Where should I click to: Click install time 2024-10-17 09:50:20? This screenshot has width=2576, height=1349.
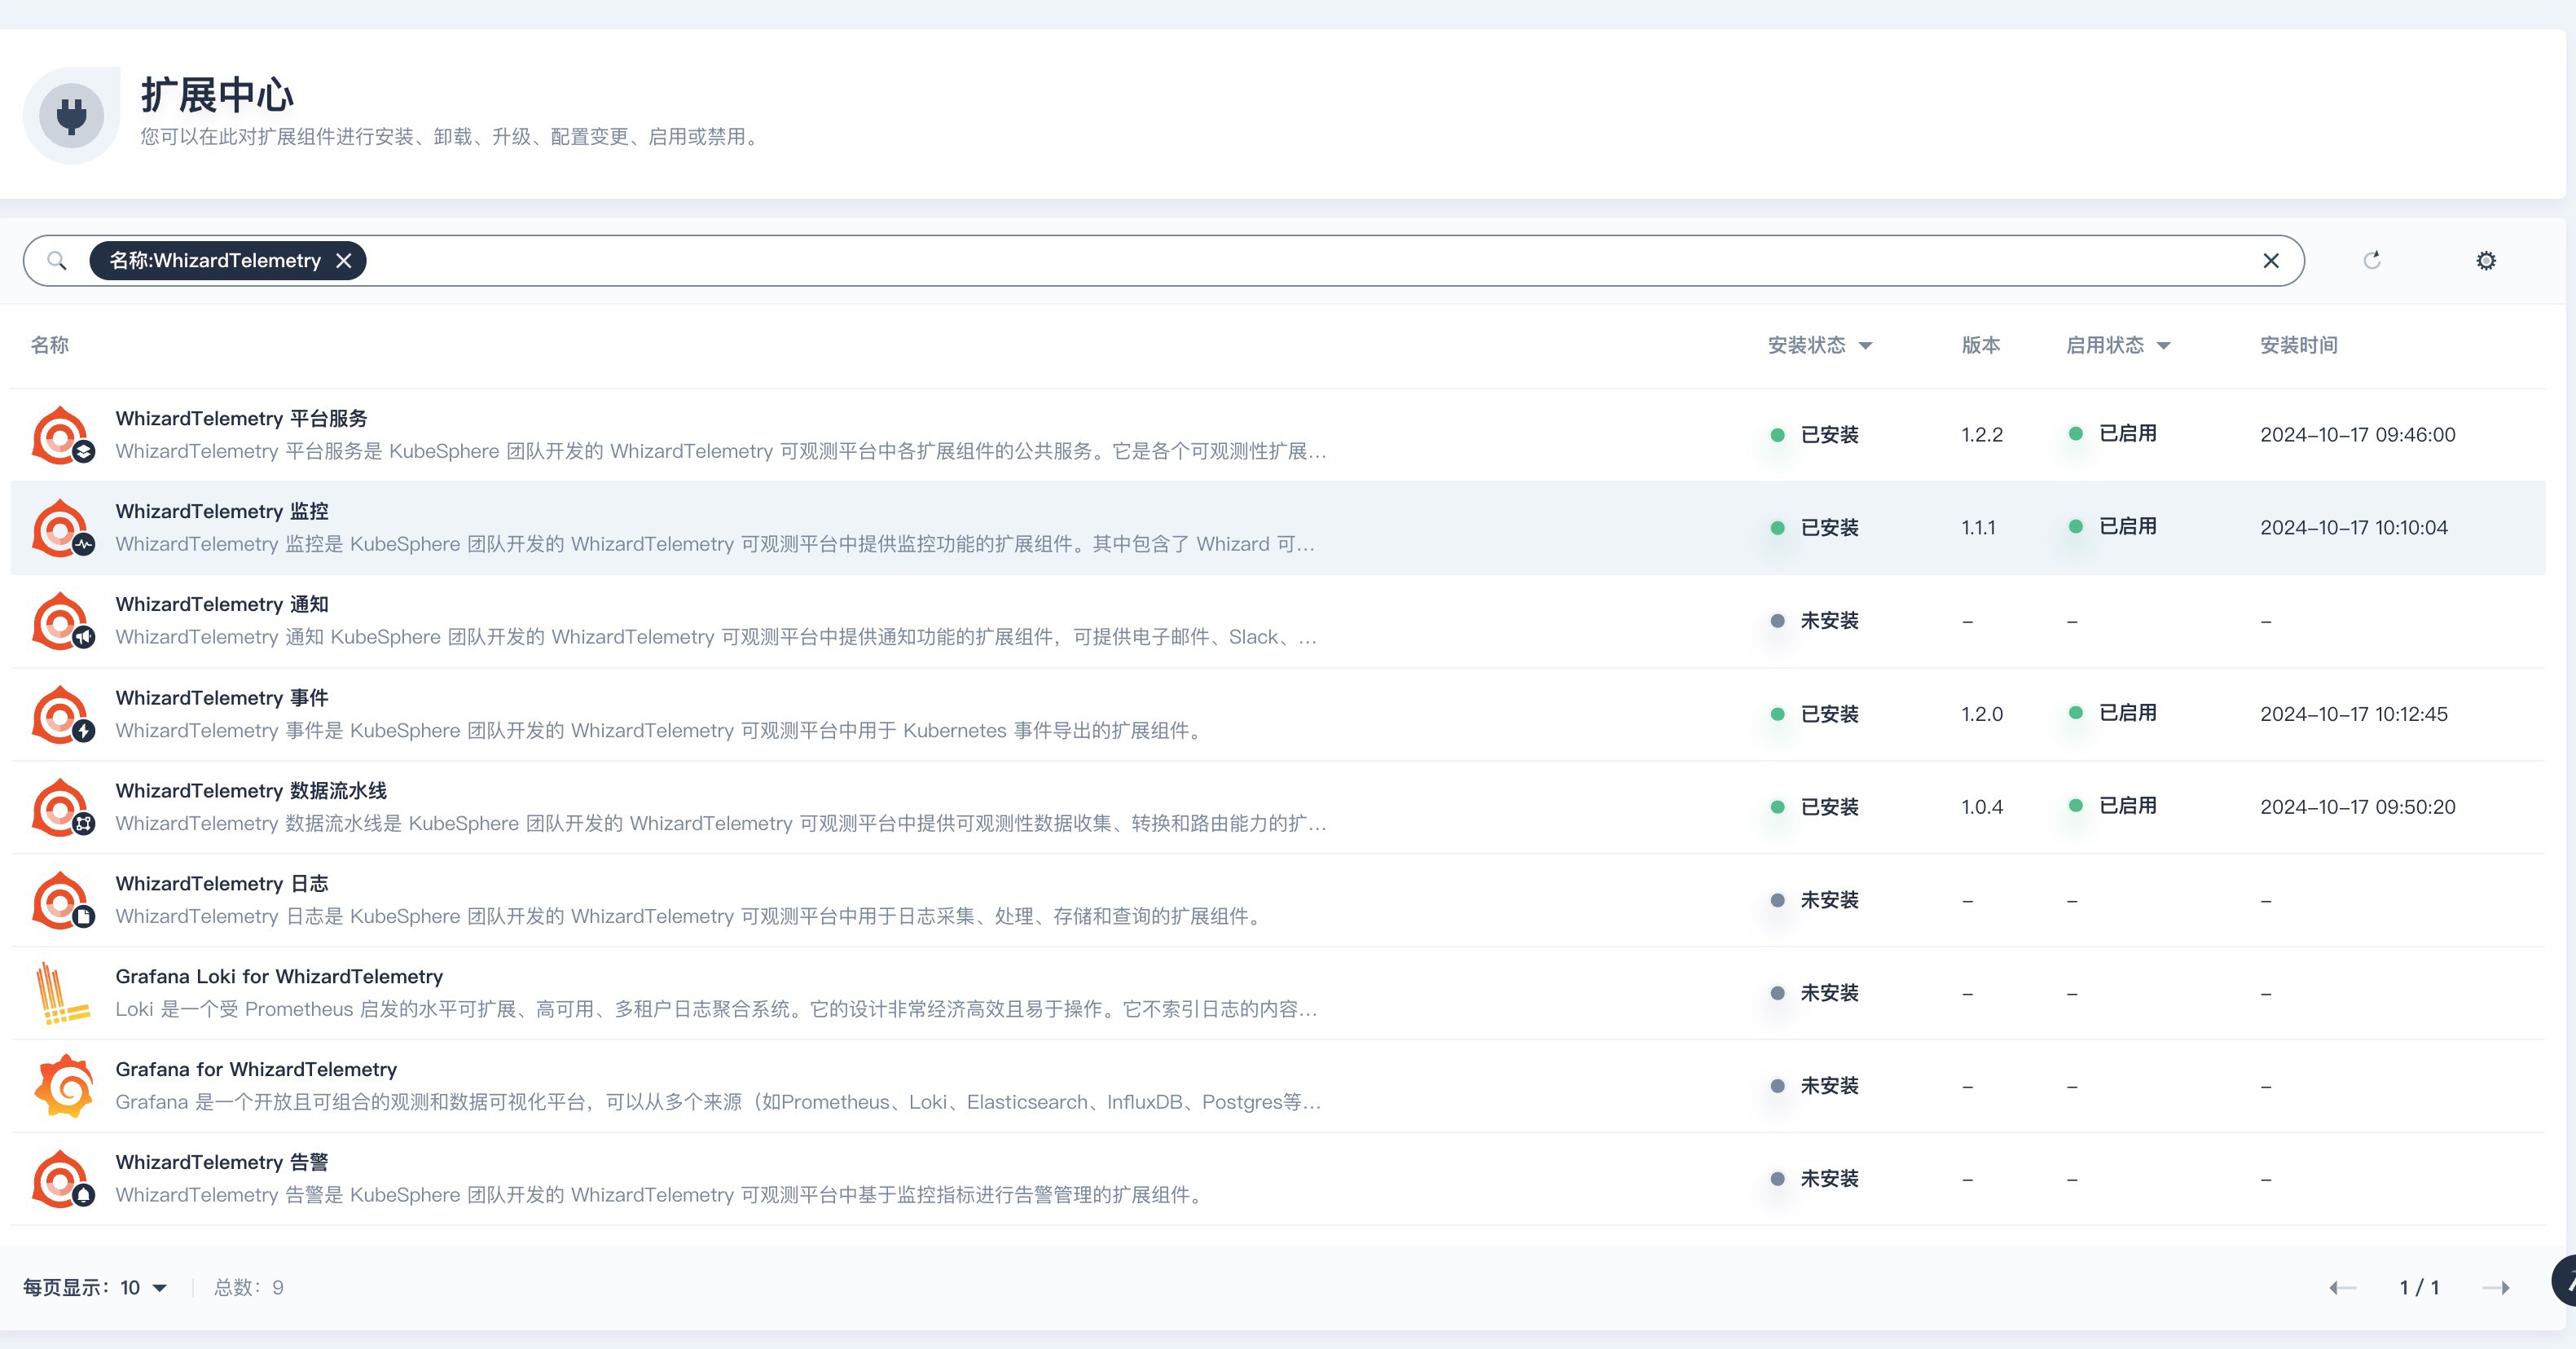tap(2358, 807)
